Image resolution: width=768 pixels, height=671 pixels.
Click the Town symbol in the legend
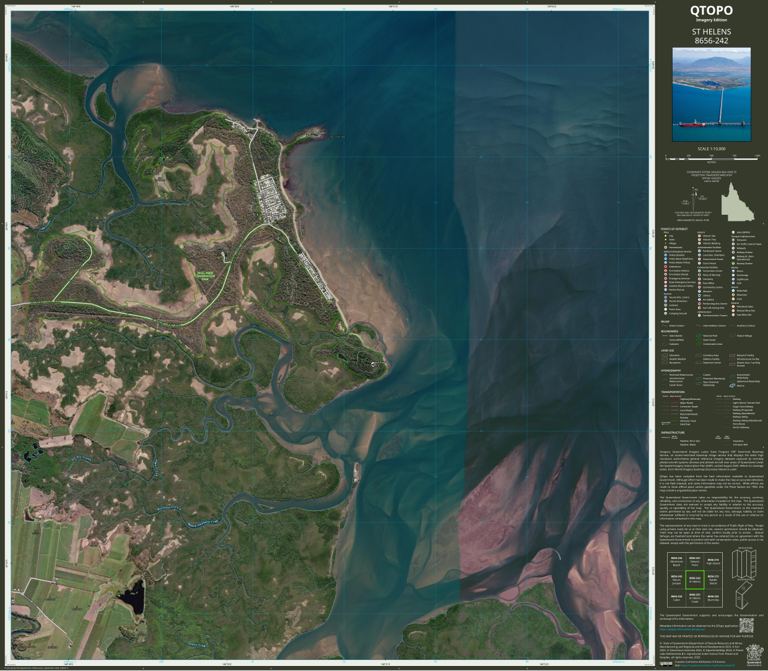tap(666, 240)
